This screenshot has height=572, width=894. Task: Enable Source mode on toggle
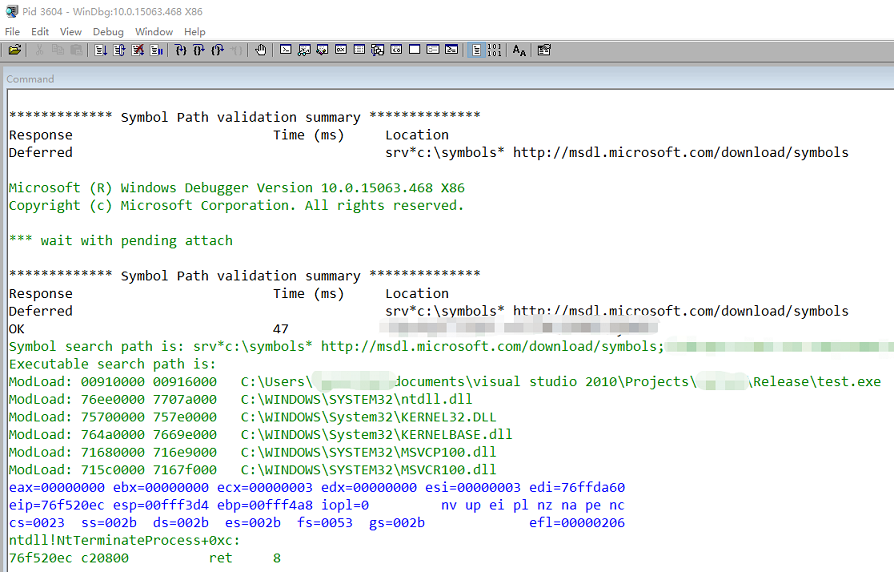point(476,50)
